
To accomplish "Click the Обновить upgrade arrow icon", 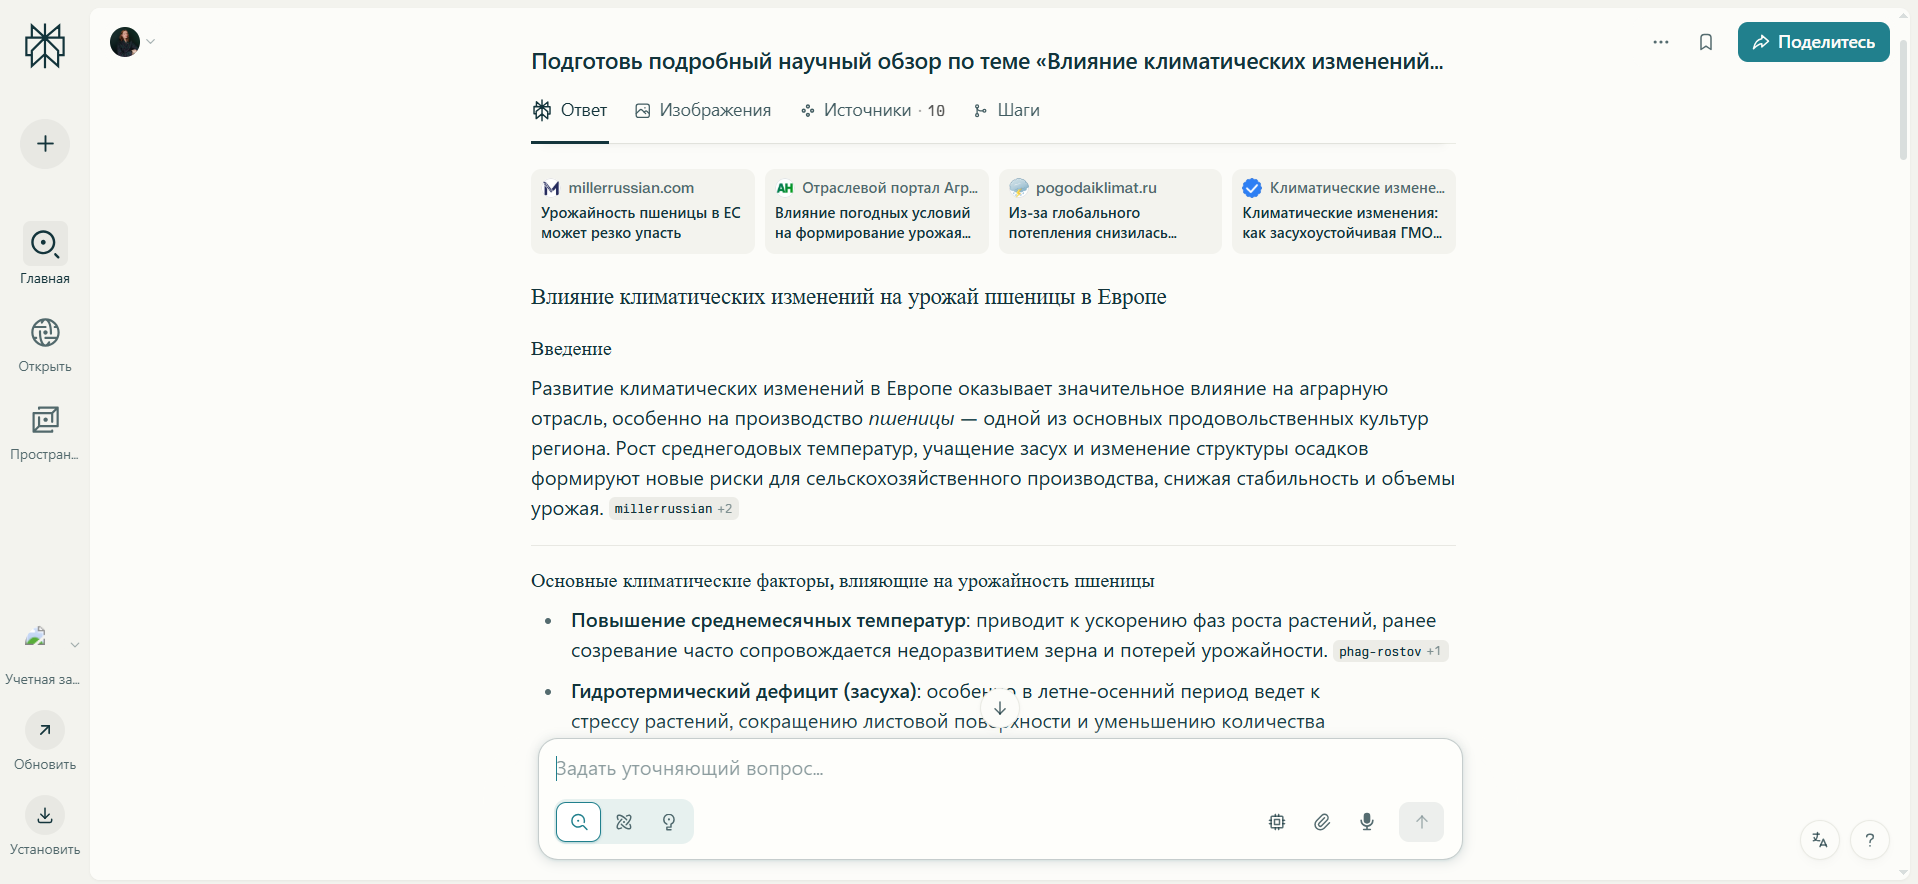I will (45, 730).
